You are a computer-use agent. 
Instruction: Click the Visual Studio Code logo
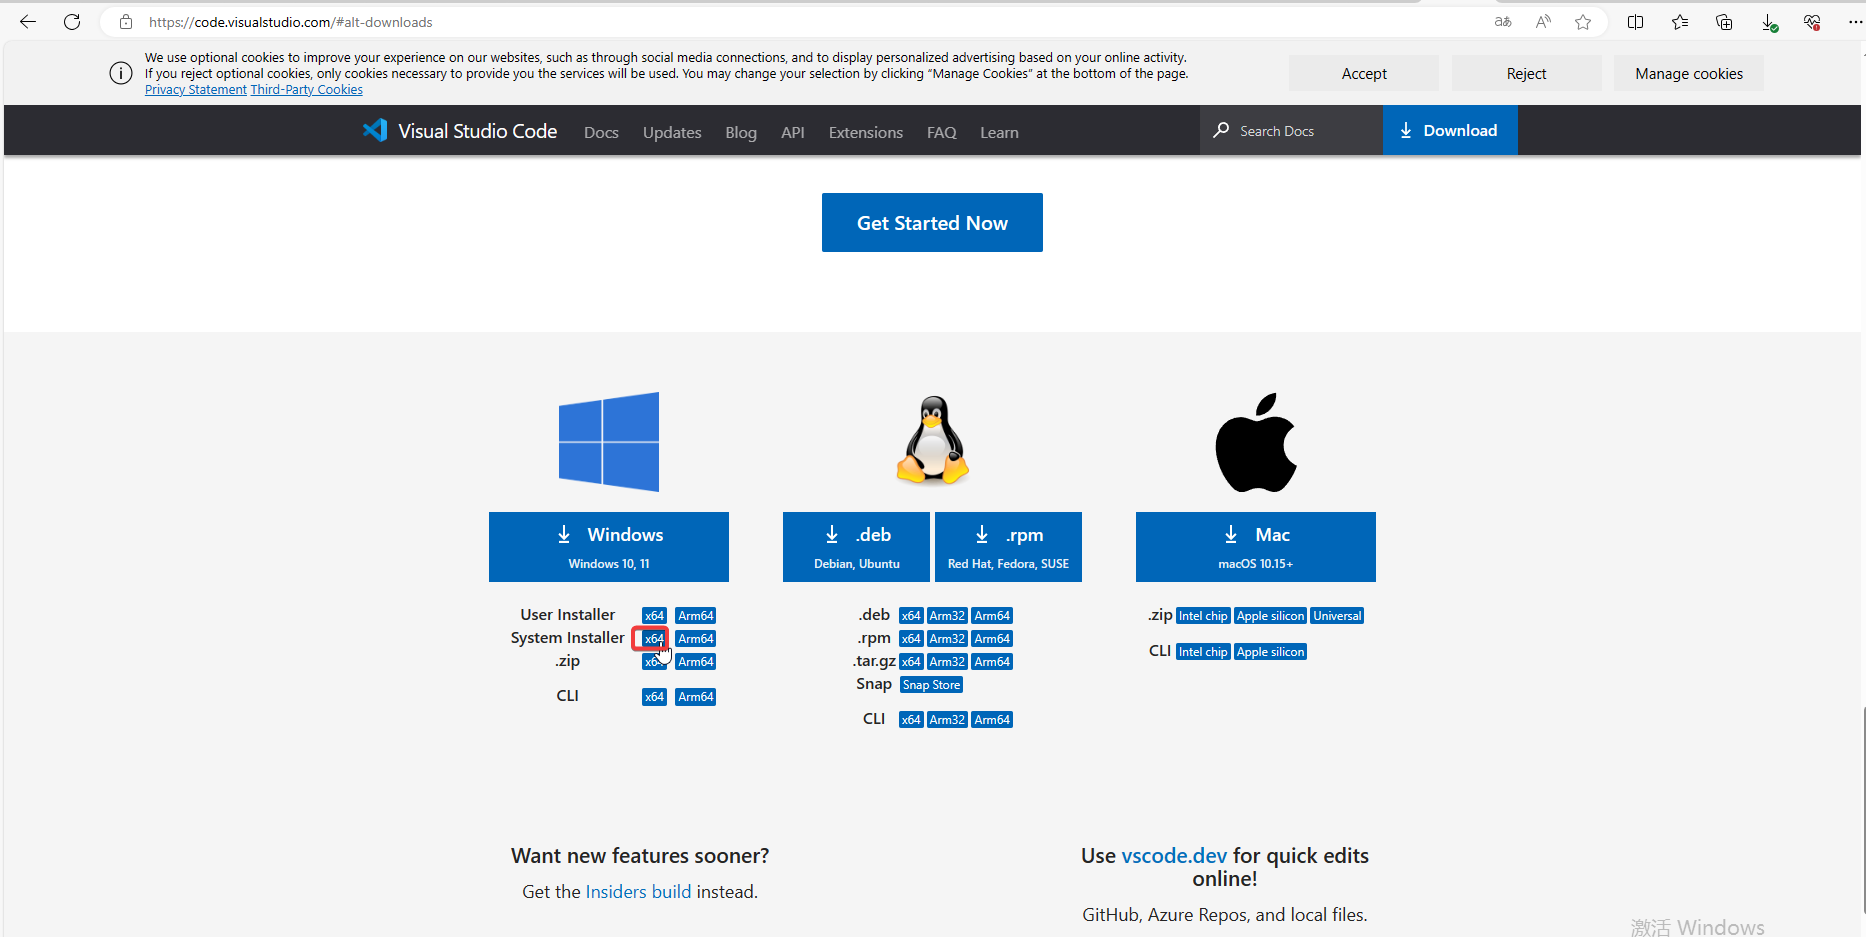click(x=375, y=130)
